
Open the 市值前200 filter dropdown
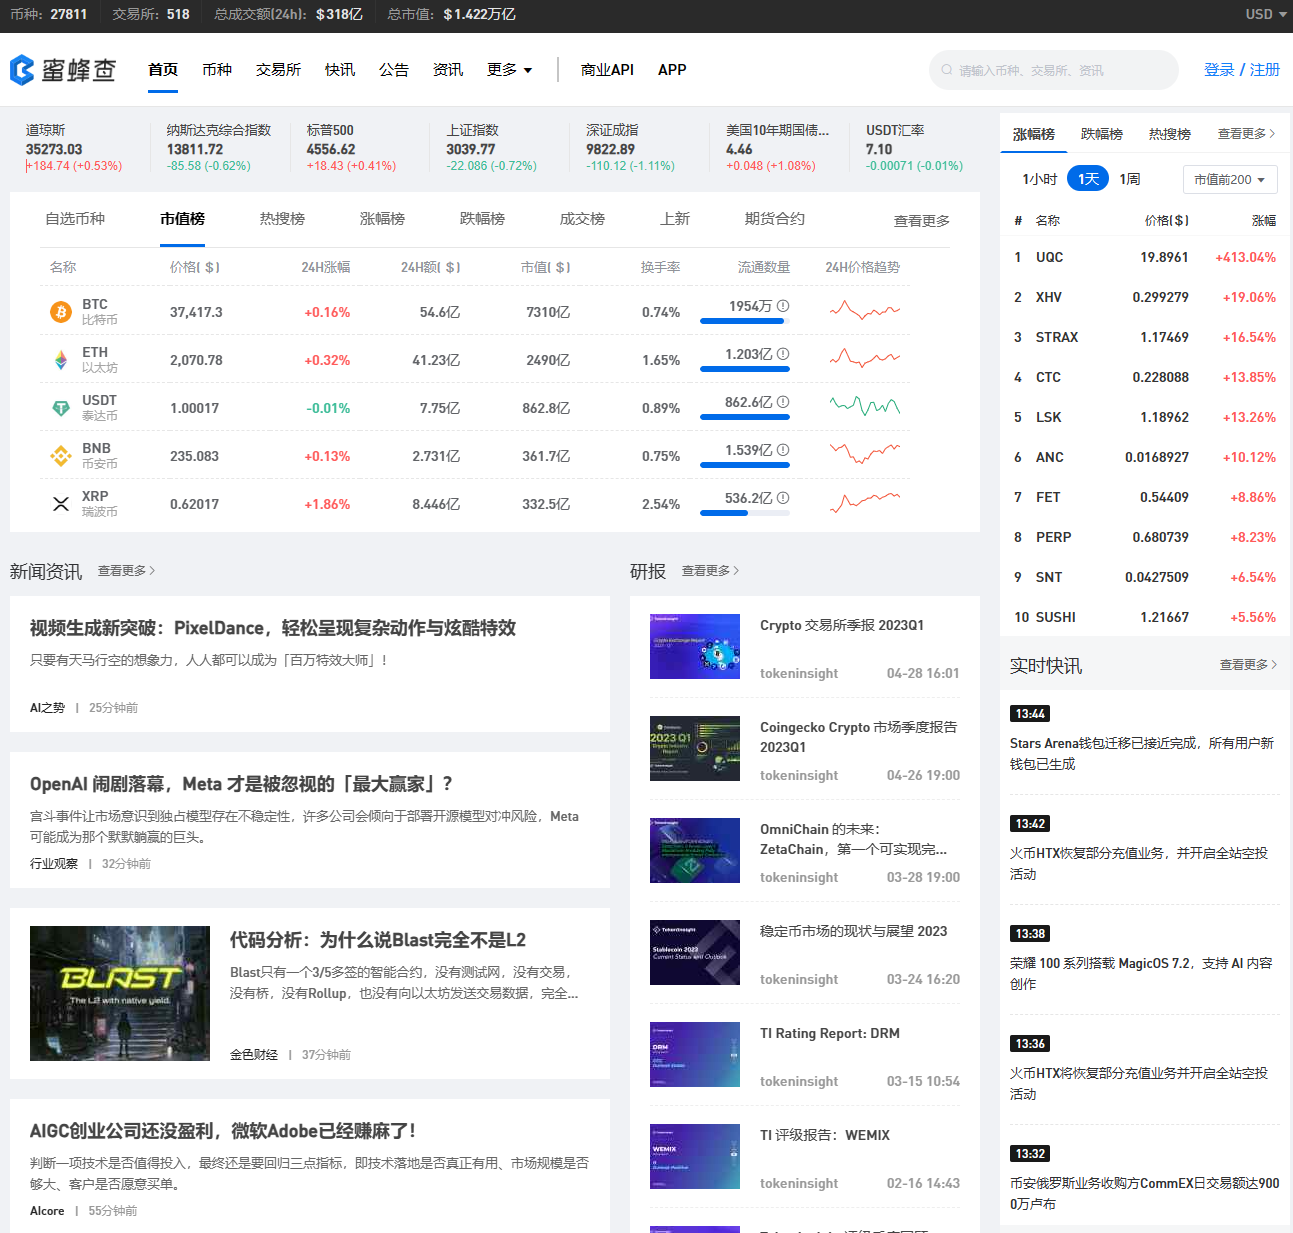coord(1229,180)
